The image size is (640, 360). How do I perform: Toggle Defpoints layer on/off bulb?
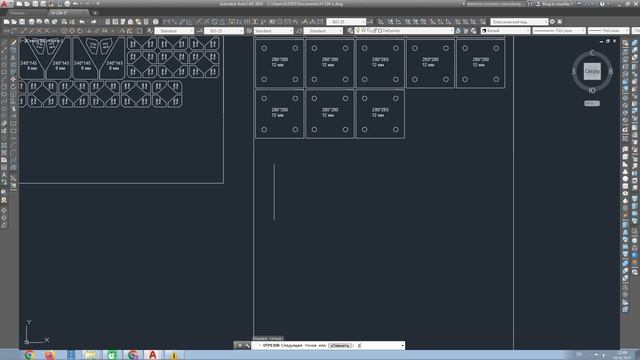[358, 31]
